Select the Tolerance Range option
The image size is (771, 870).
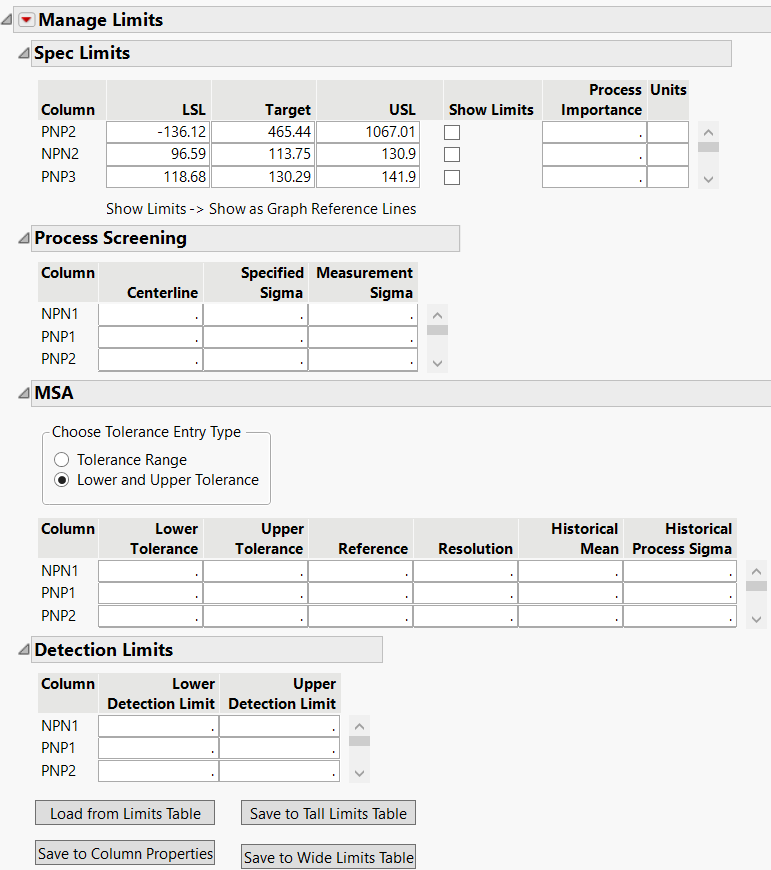pos(62,460)
